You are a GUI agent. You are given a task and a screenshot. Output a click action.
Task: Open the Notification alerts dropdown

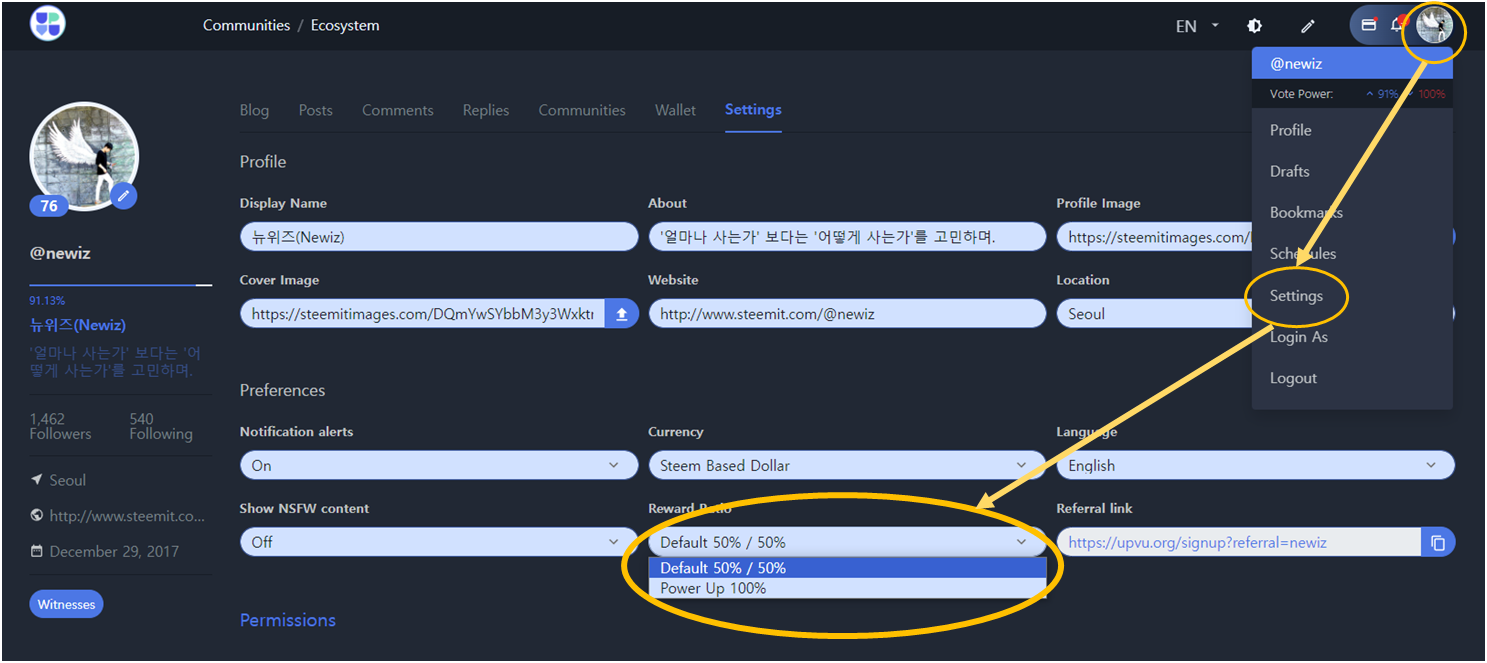coord(439,466)
